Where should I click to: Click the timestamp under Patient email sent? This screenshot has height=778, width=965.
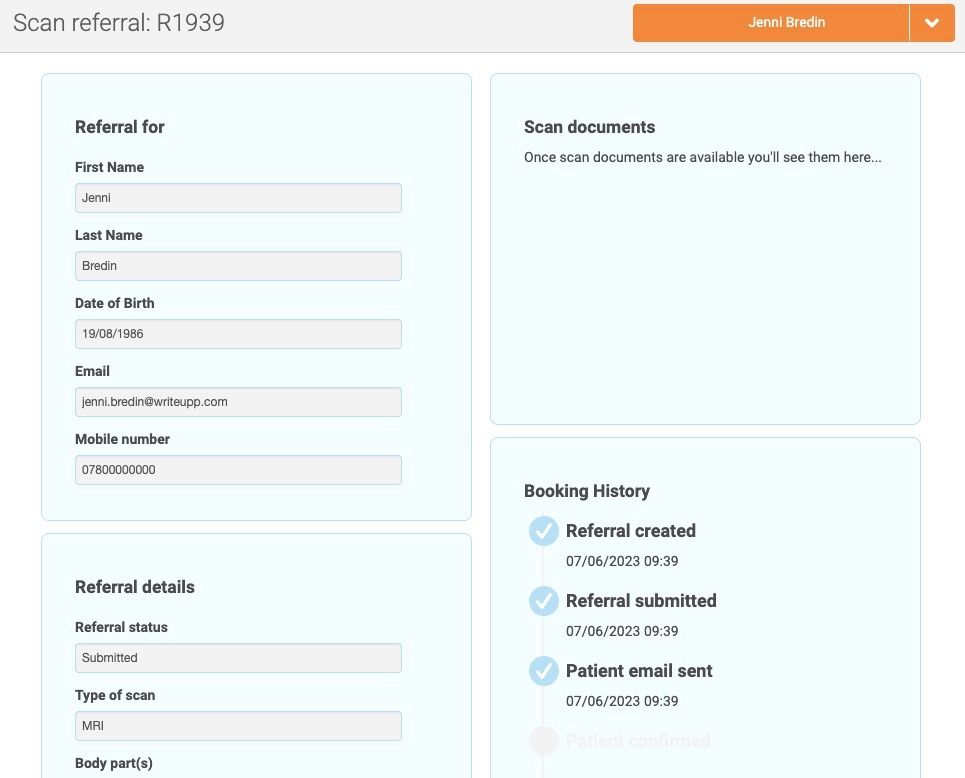pos(622,701)
